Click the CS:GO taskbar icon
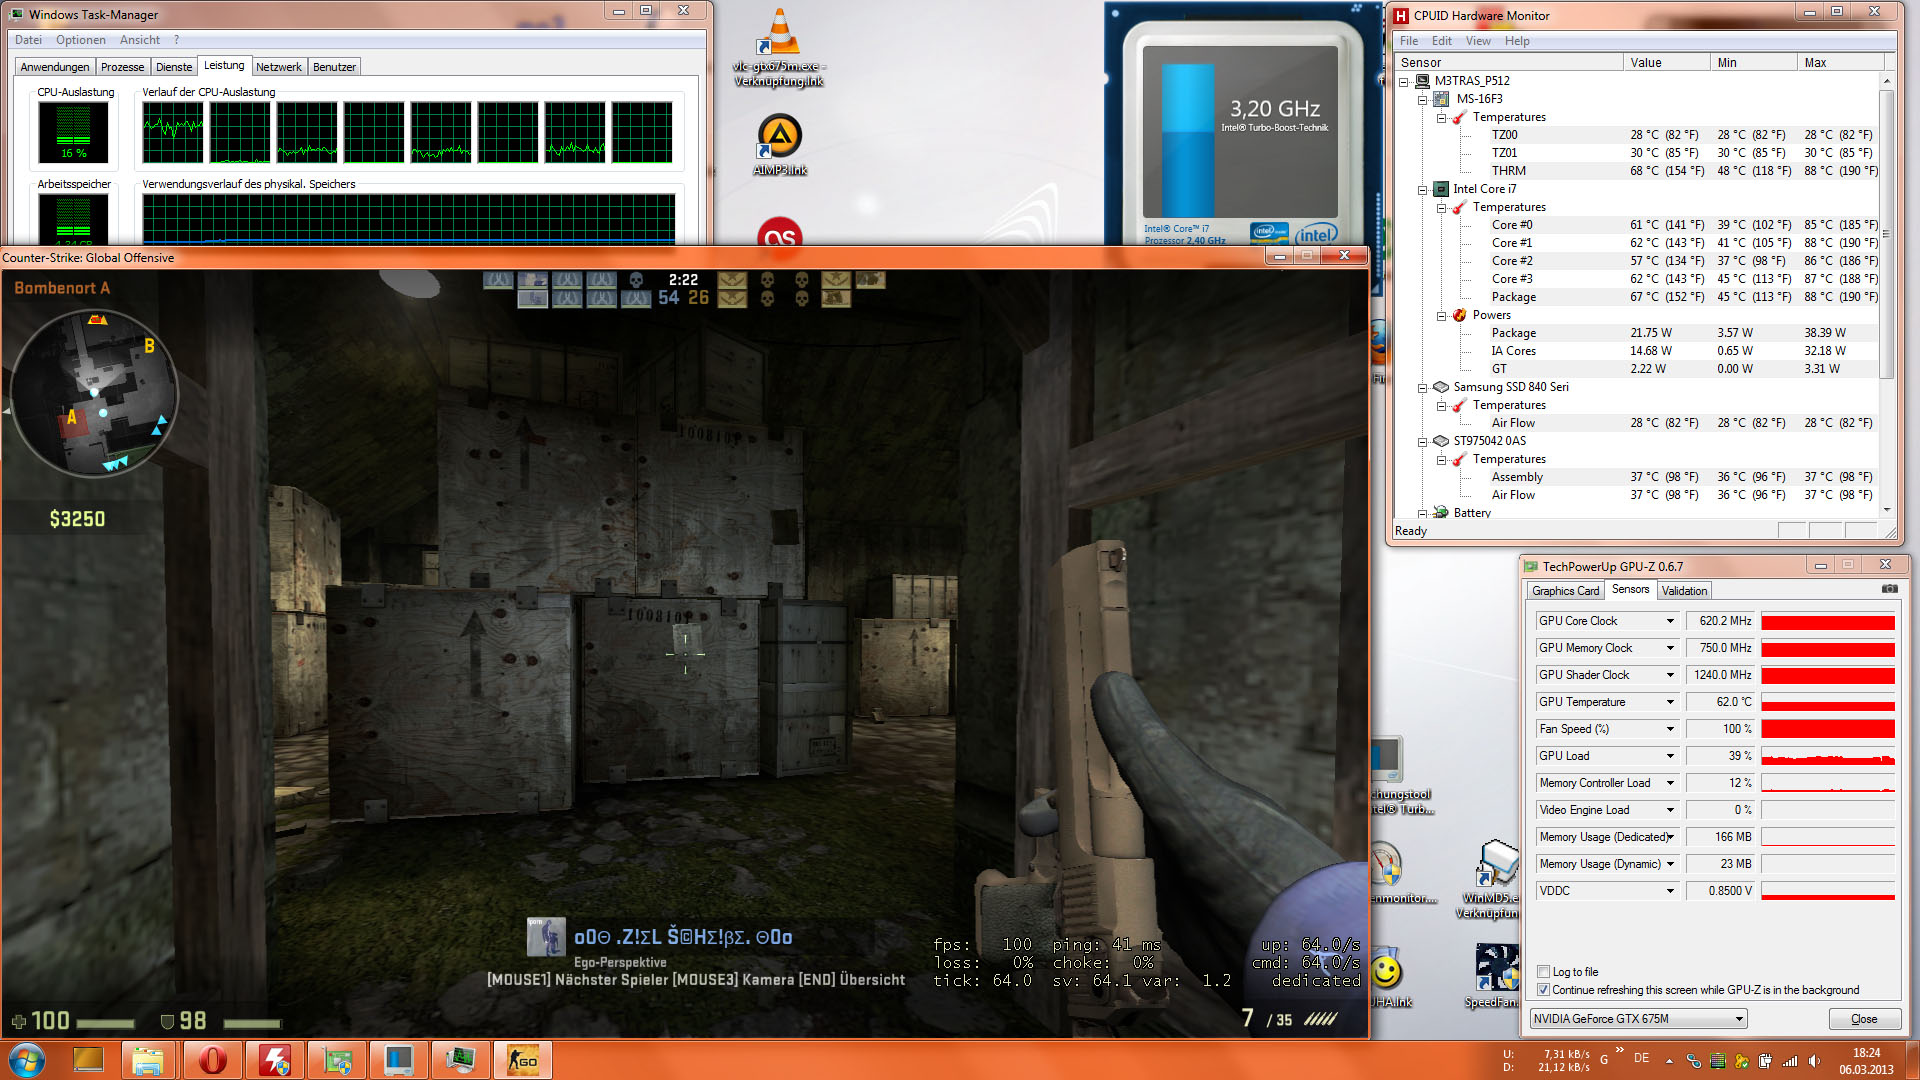1920x1080 pixels. (522, 1060)
